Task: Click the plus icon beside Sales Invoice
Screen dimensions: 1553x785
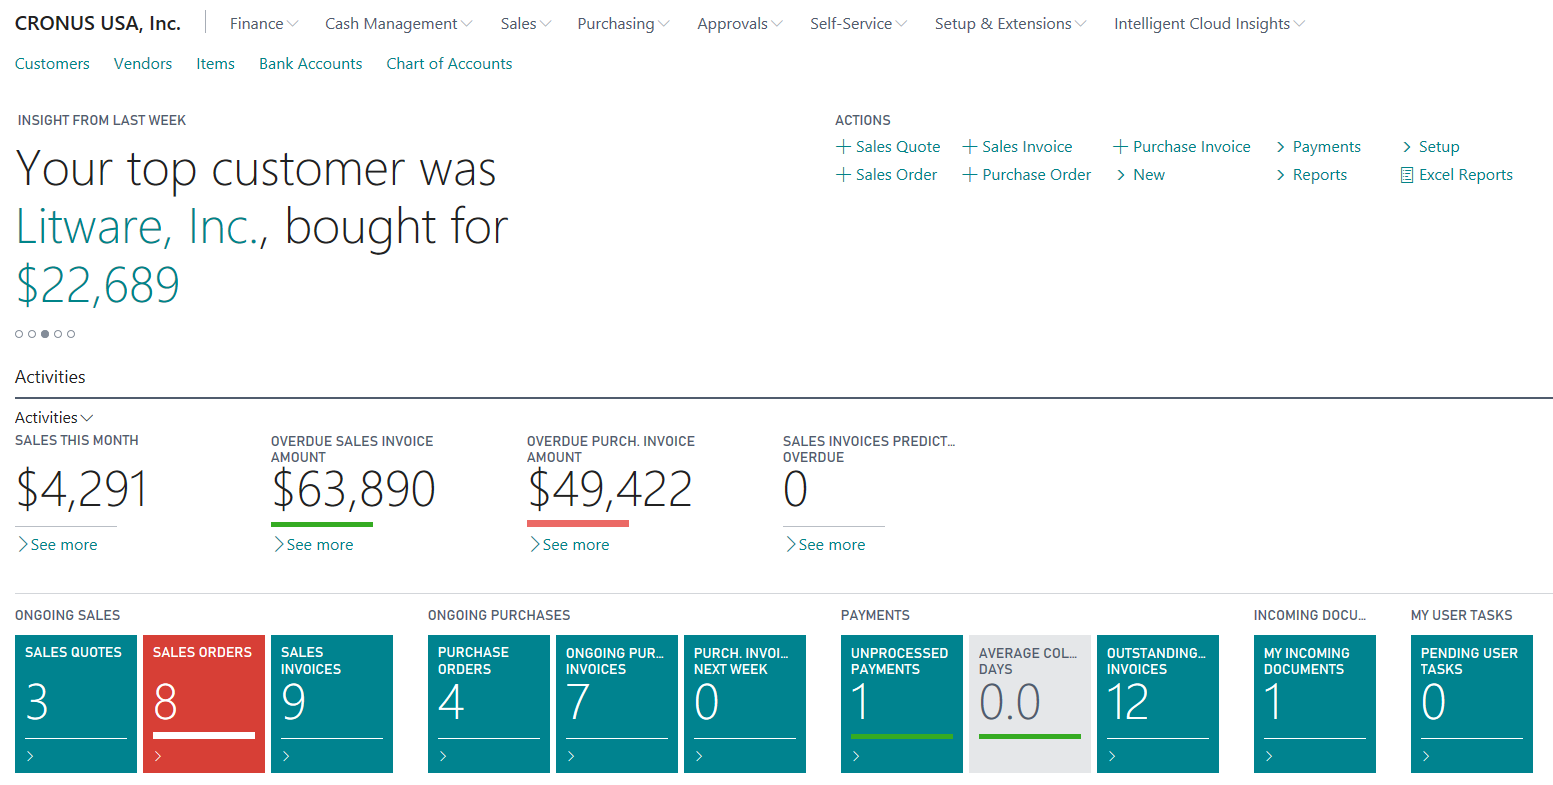Action: pyautogui.click(x=969, y=147)
